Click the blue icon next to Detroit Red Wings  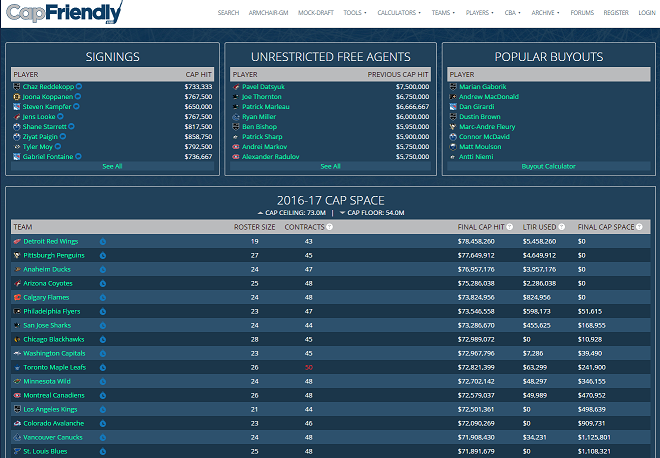coord(103,242)
